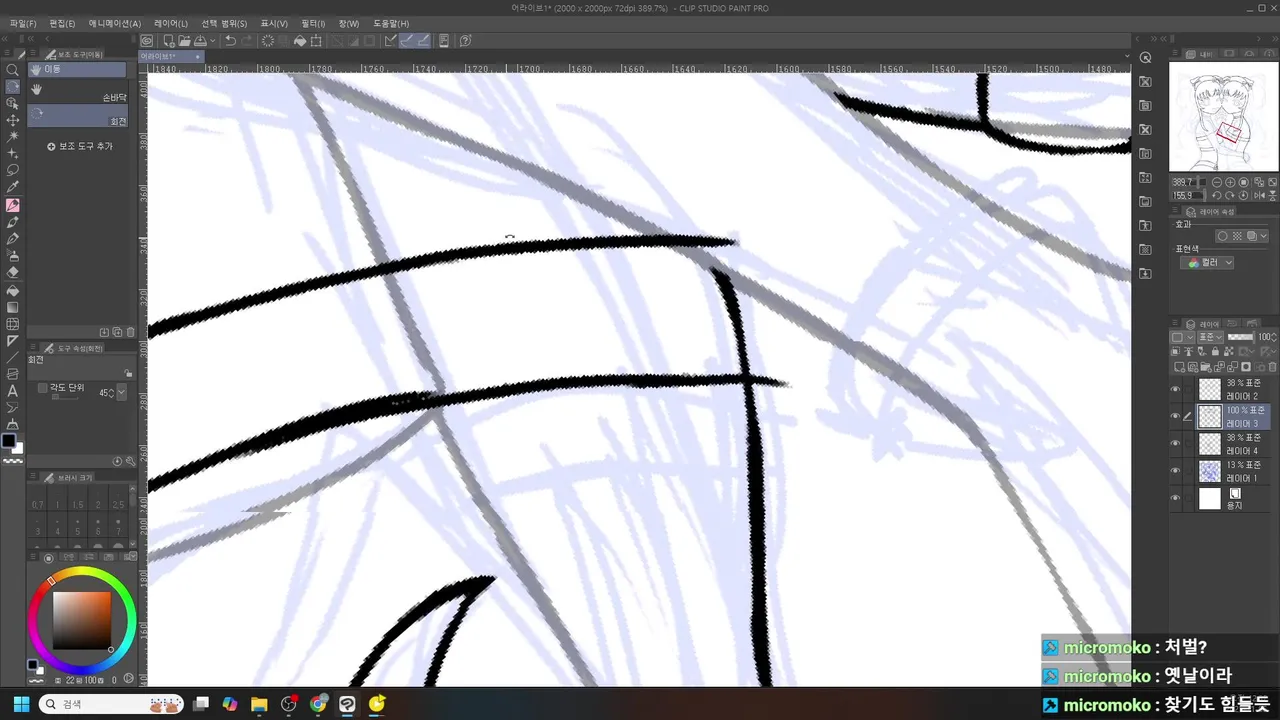Open Chrome from the Windows taskbar
The width and height of the screenshot is (1280, 720).
[x=318, y=704]
